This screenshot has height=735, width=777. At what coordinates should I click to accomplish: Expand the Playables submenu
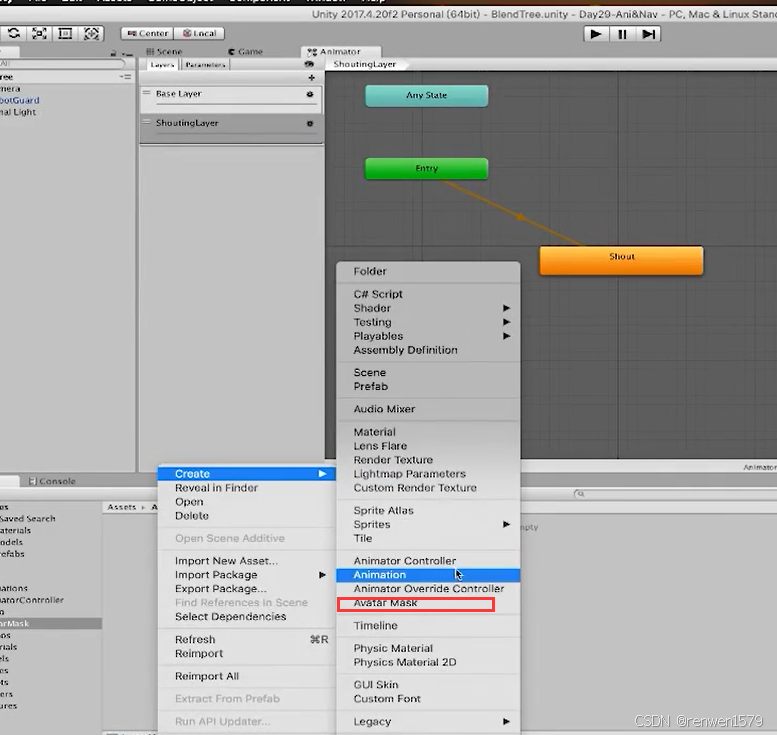coord(428,336)
